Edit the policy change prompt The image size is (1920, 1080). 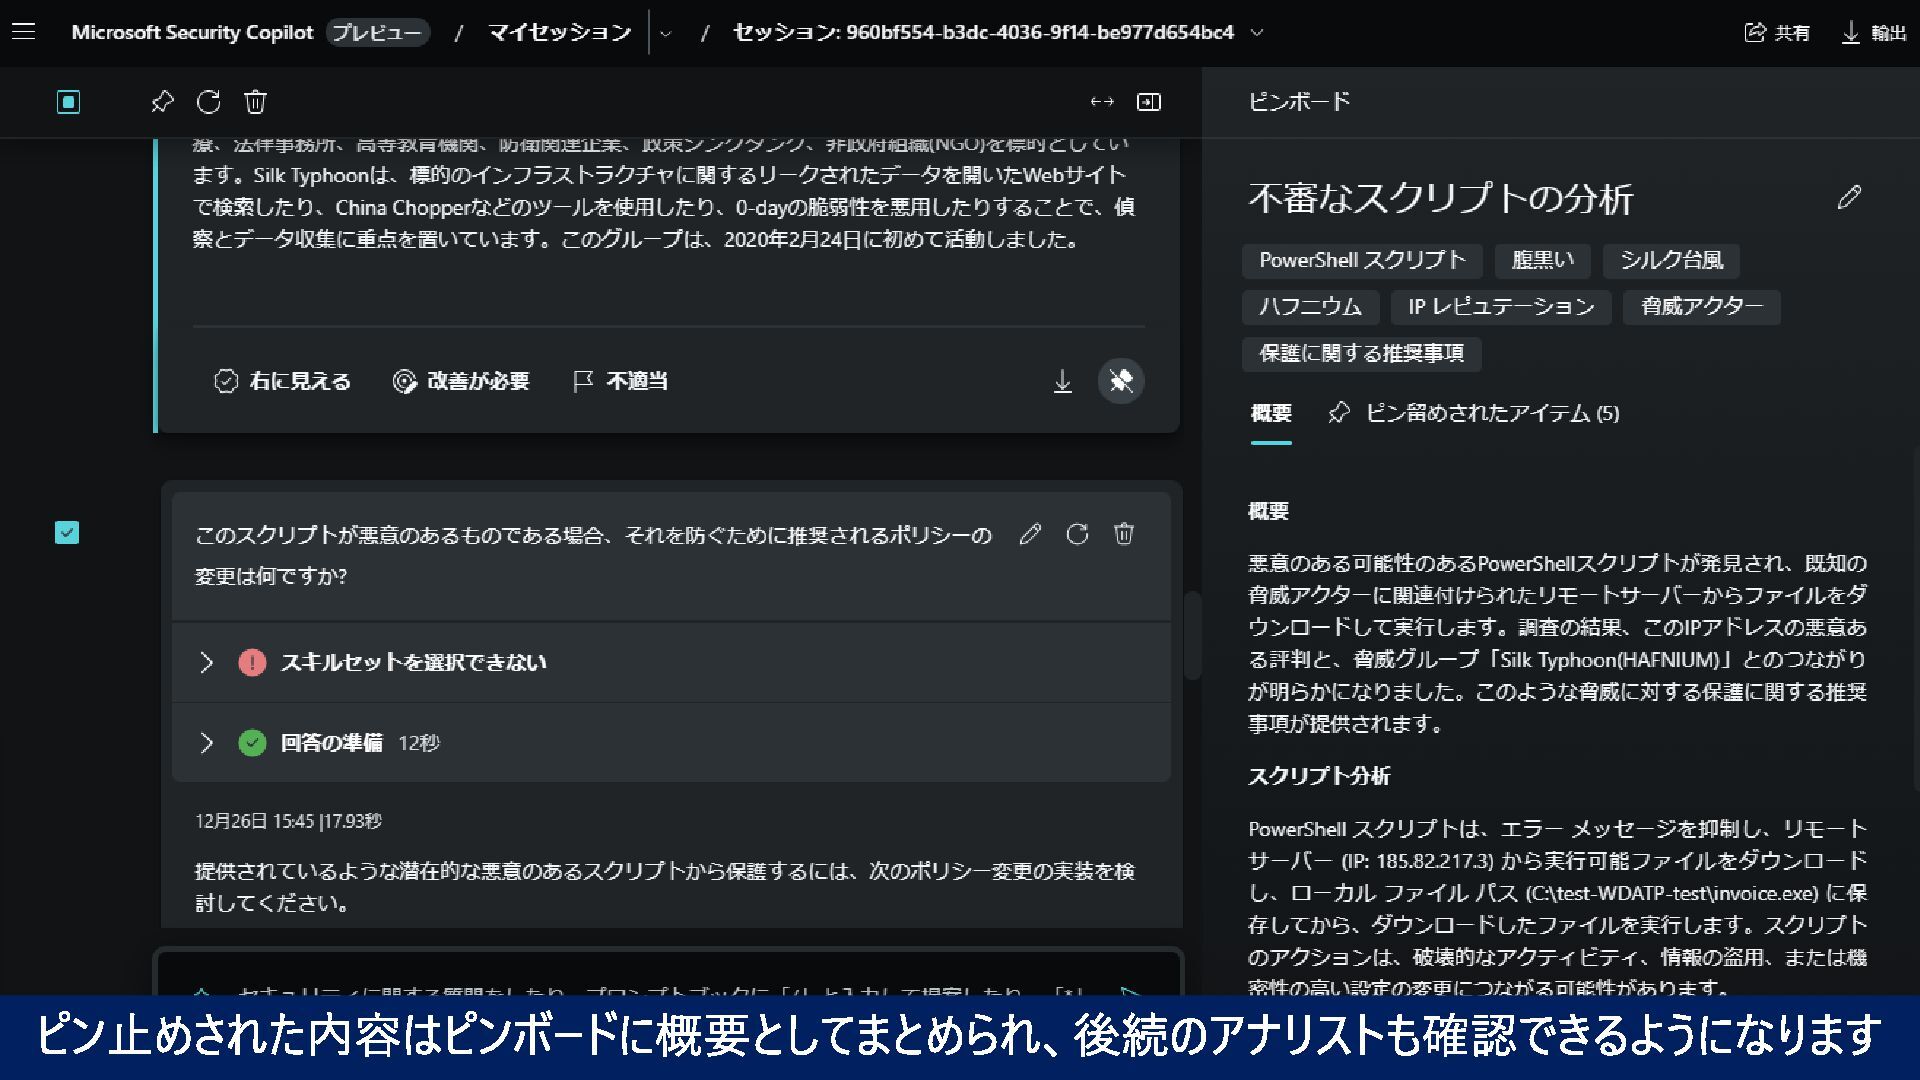(x=1030, y=534)
